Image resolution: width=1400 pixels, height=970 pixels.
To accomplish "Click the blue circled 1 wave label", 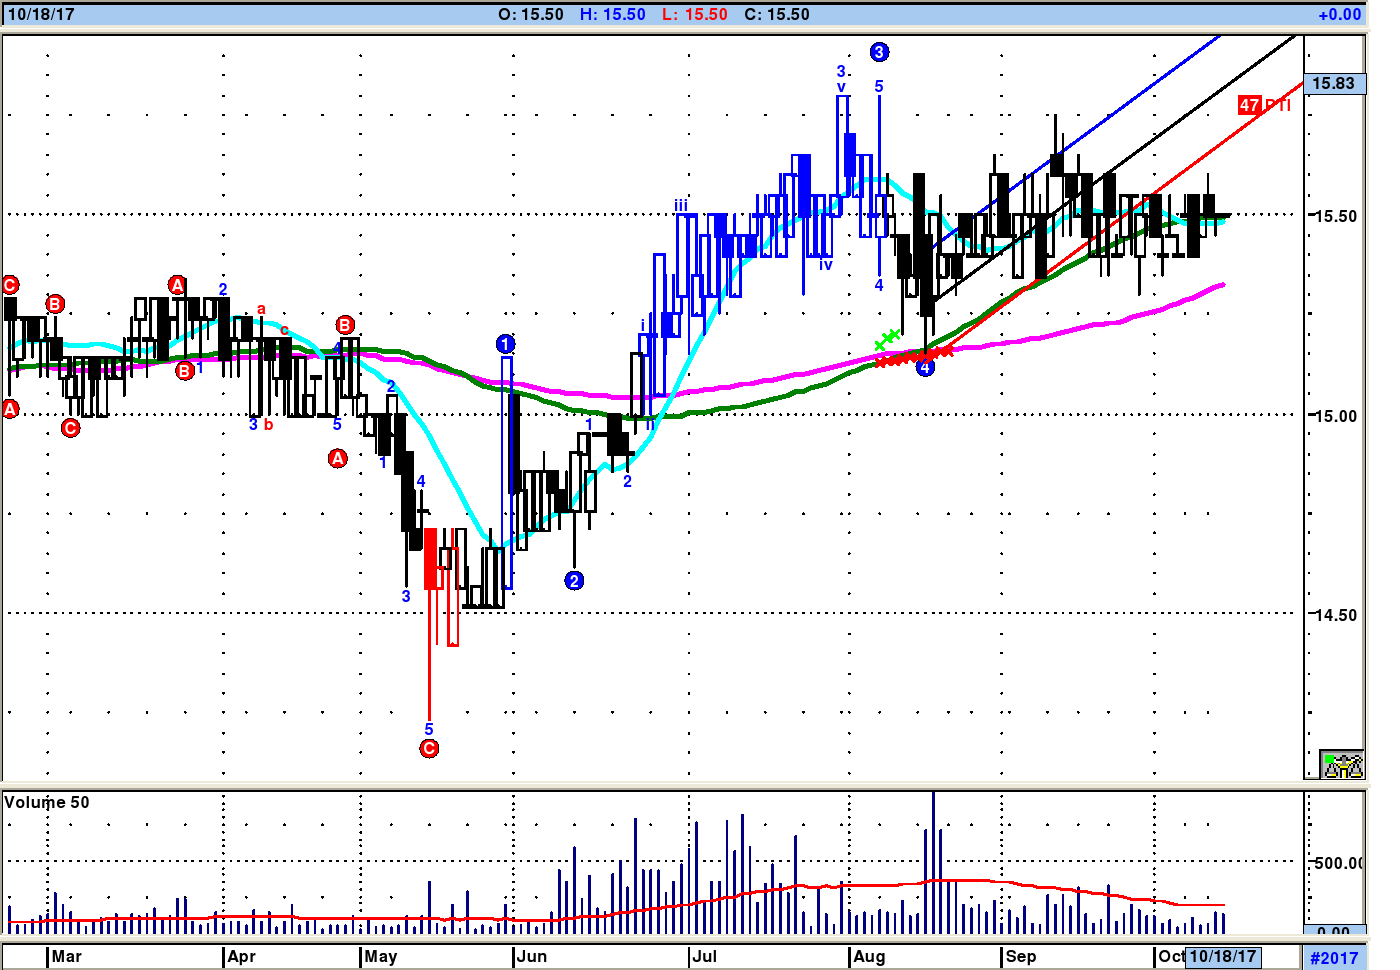I will coord(505,344).
